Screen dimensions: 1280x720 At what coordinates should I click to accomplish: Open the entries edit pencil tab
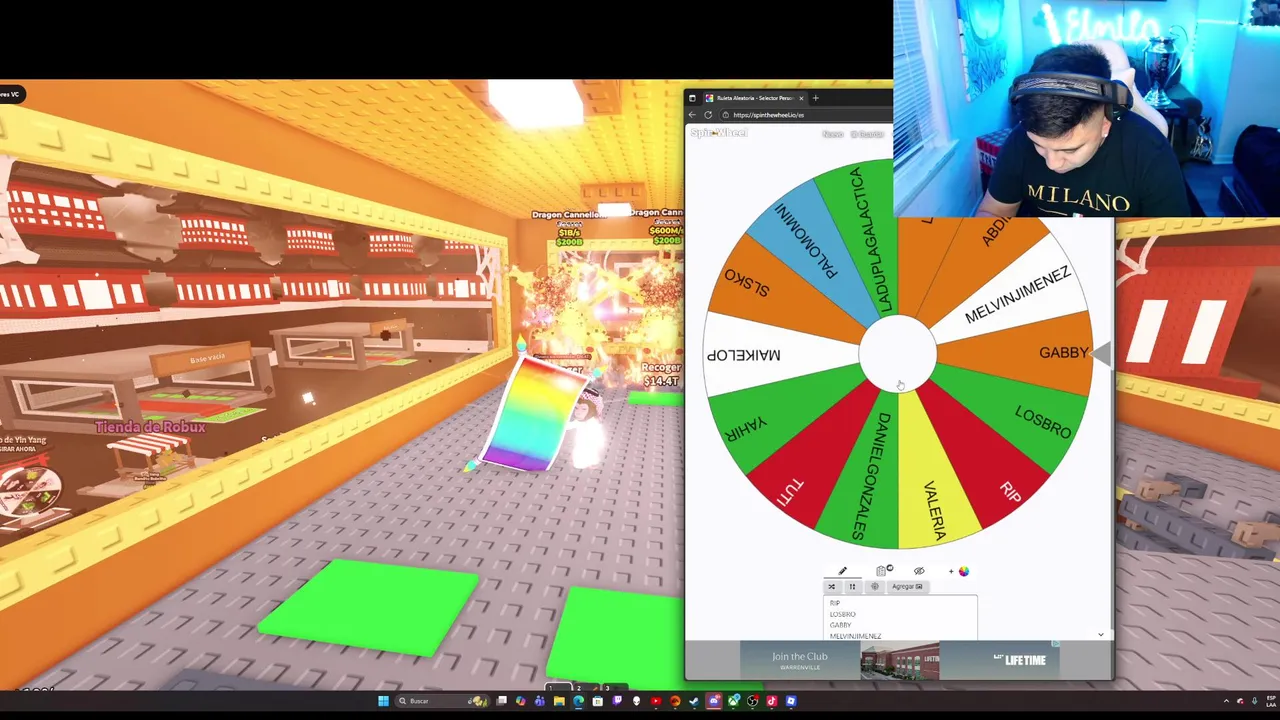pyautogui.click(x=842, y=571)
